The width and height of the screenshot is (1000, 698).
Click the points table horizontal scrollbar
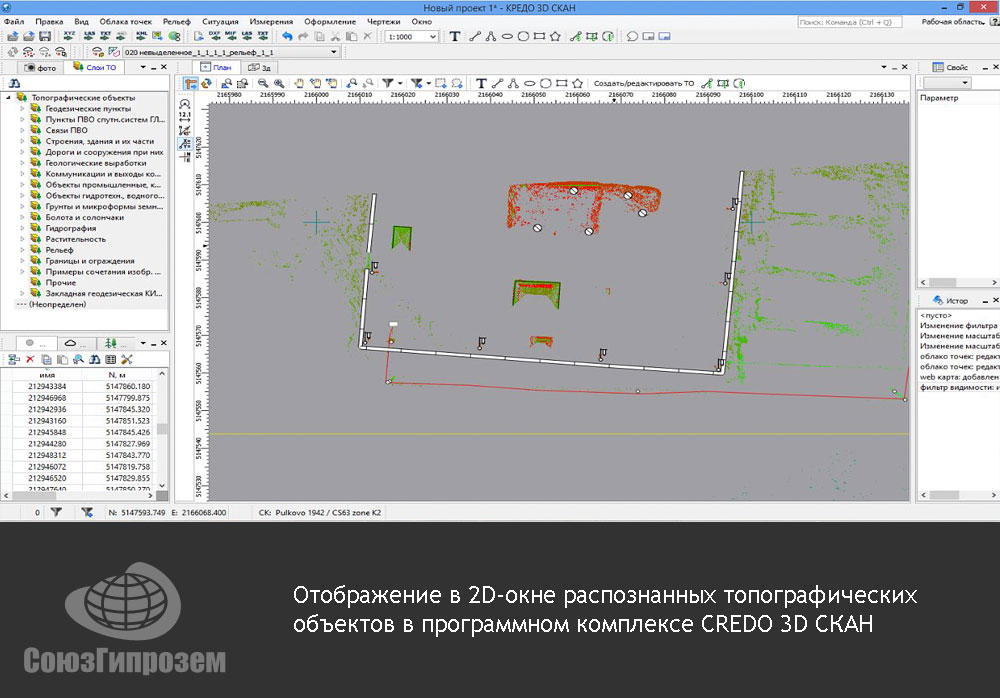(78, 495)
